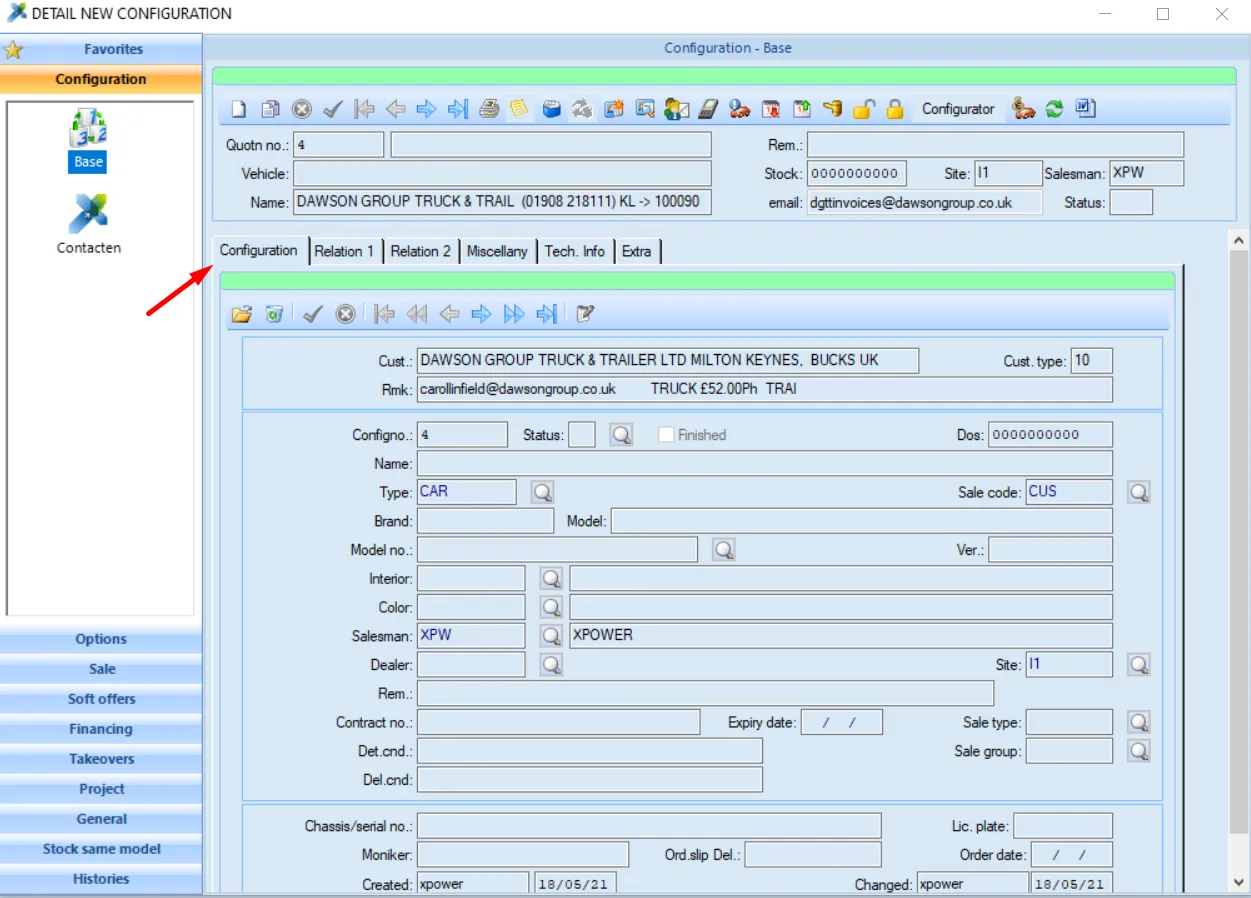1251x898 pixels.
Task: Click the open folder icon in Configuration toolbar
Action: point(241,315)
